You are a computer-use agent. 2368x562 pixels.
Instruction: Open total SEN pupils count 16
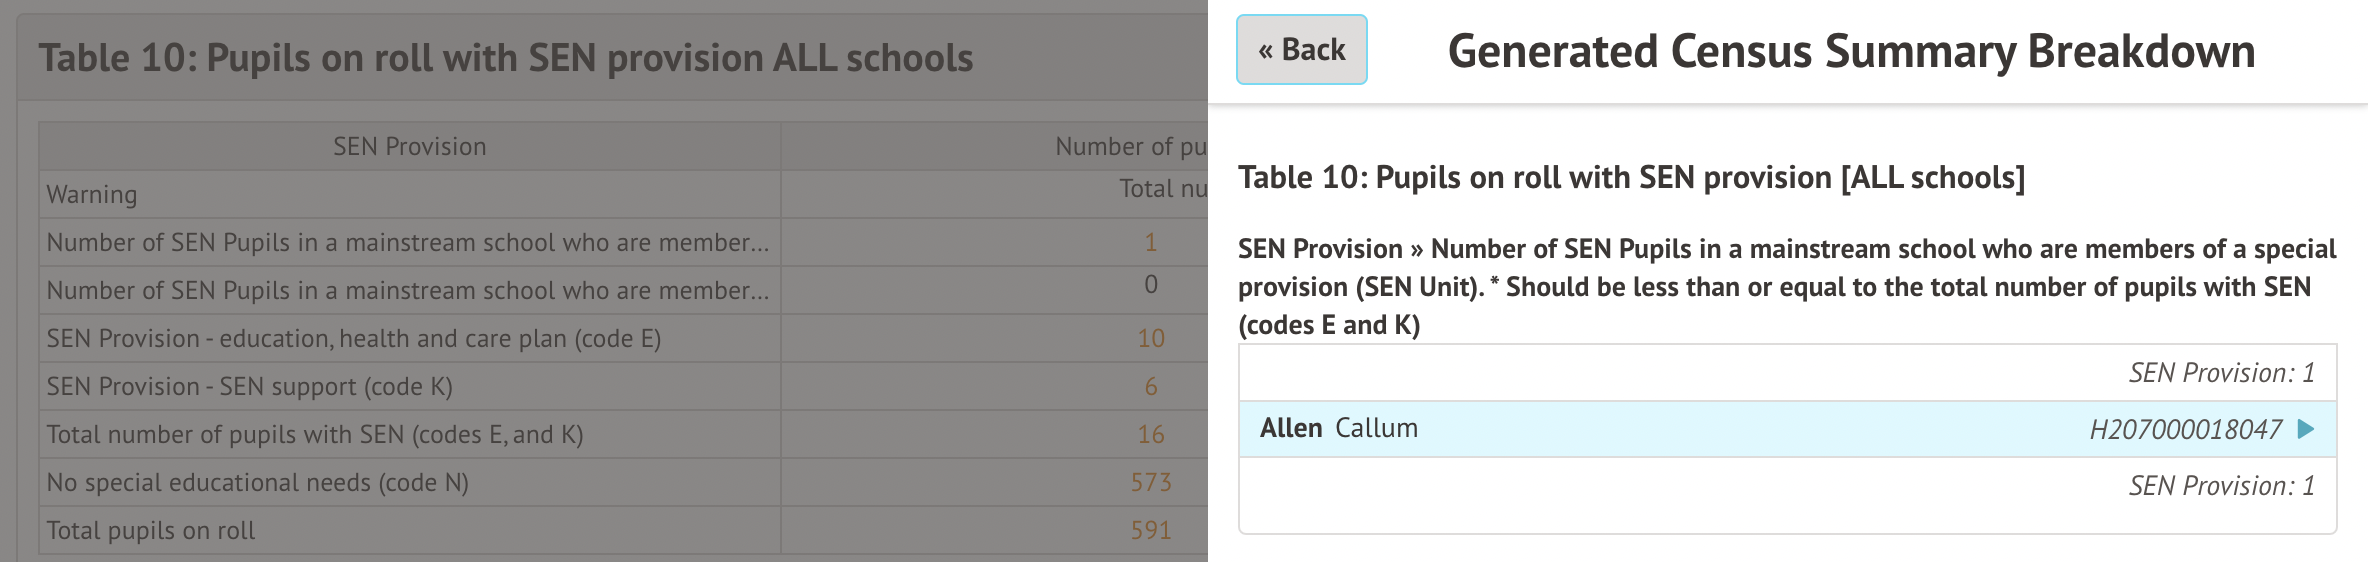[x=1150, y=434]
